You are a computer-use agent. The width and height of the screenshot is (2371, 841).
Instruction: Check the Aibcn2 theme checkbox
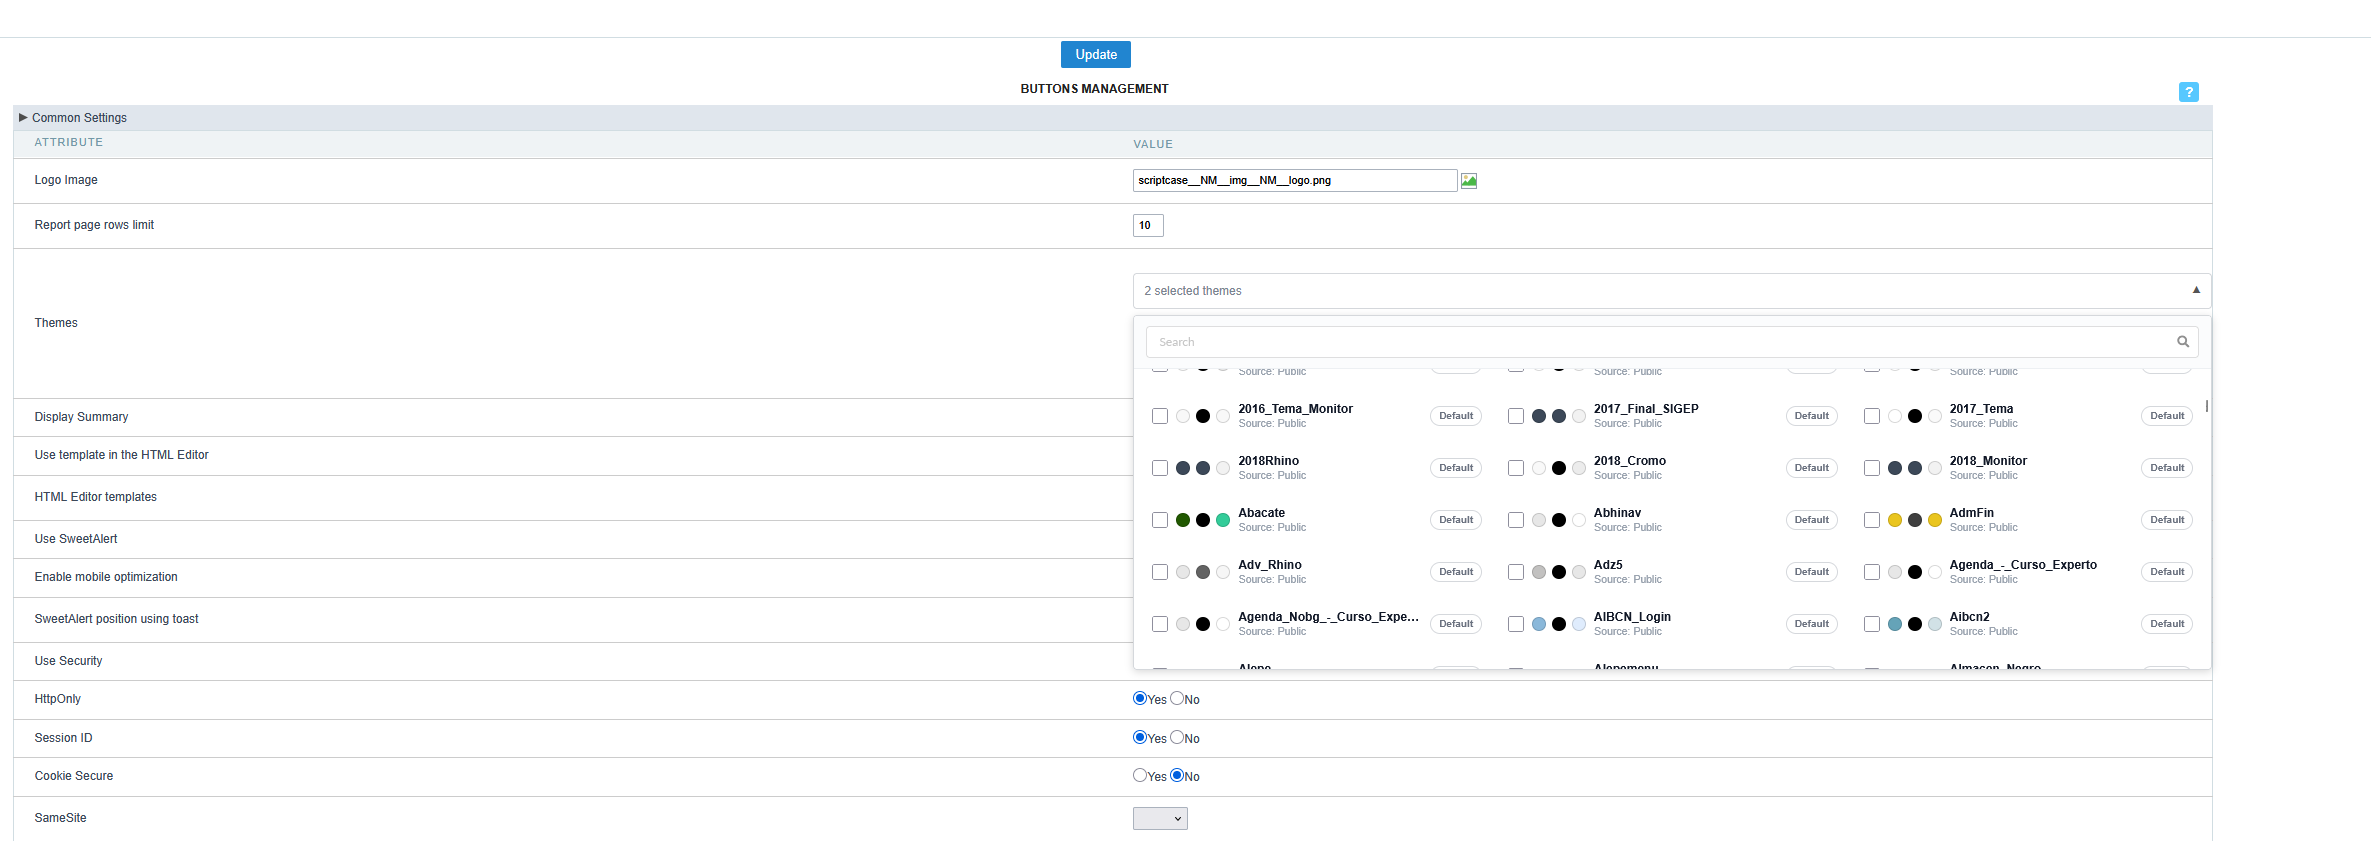click(1872, 624)
